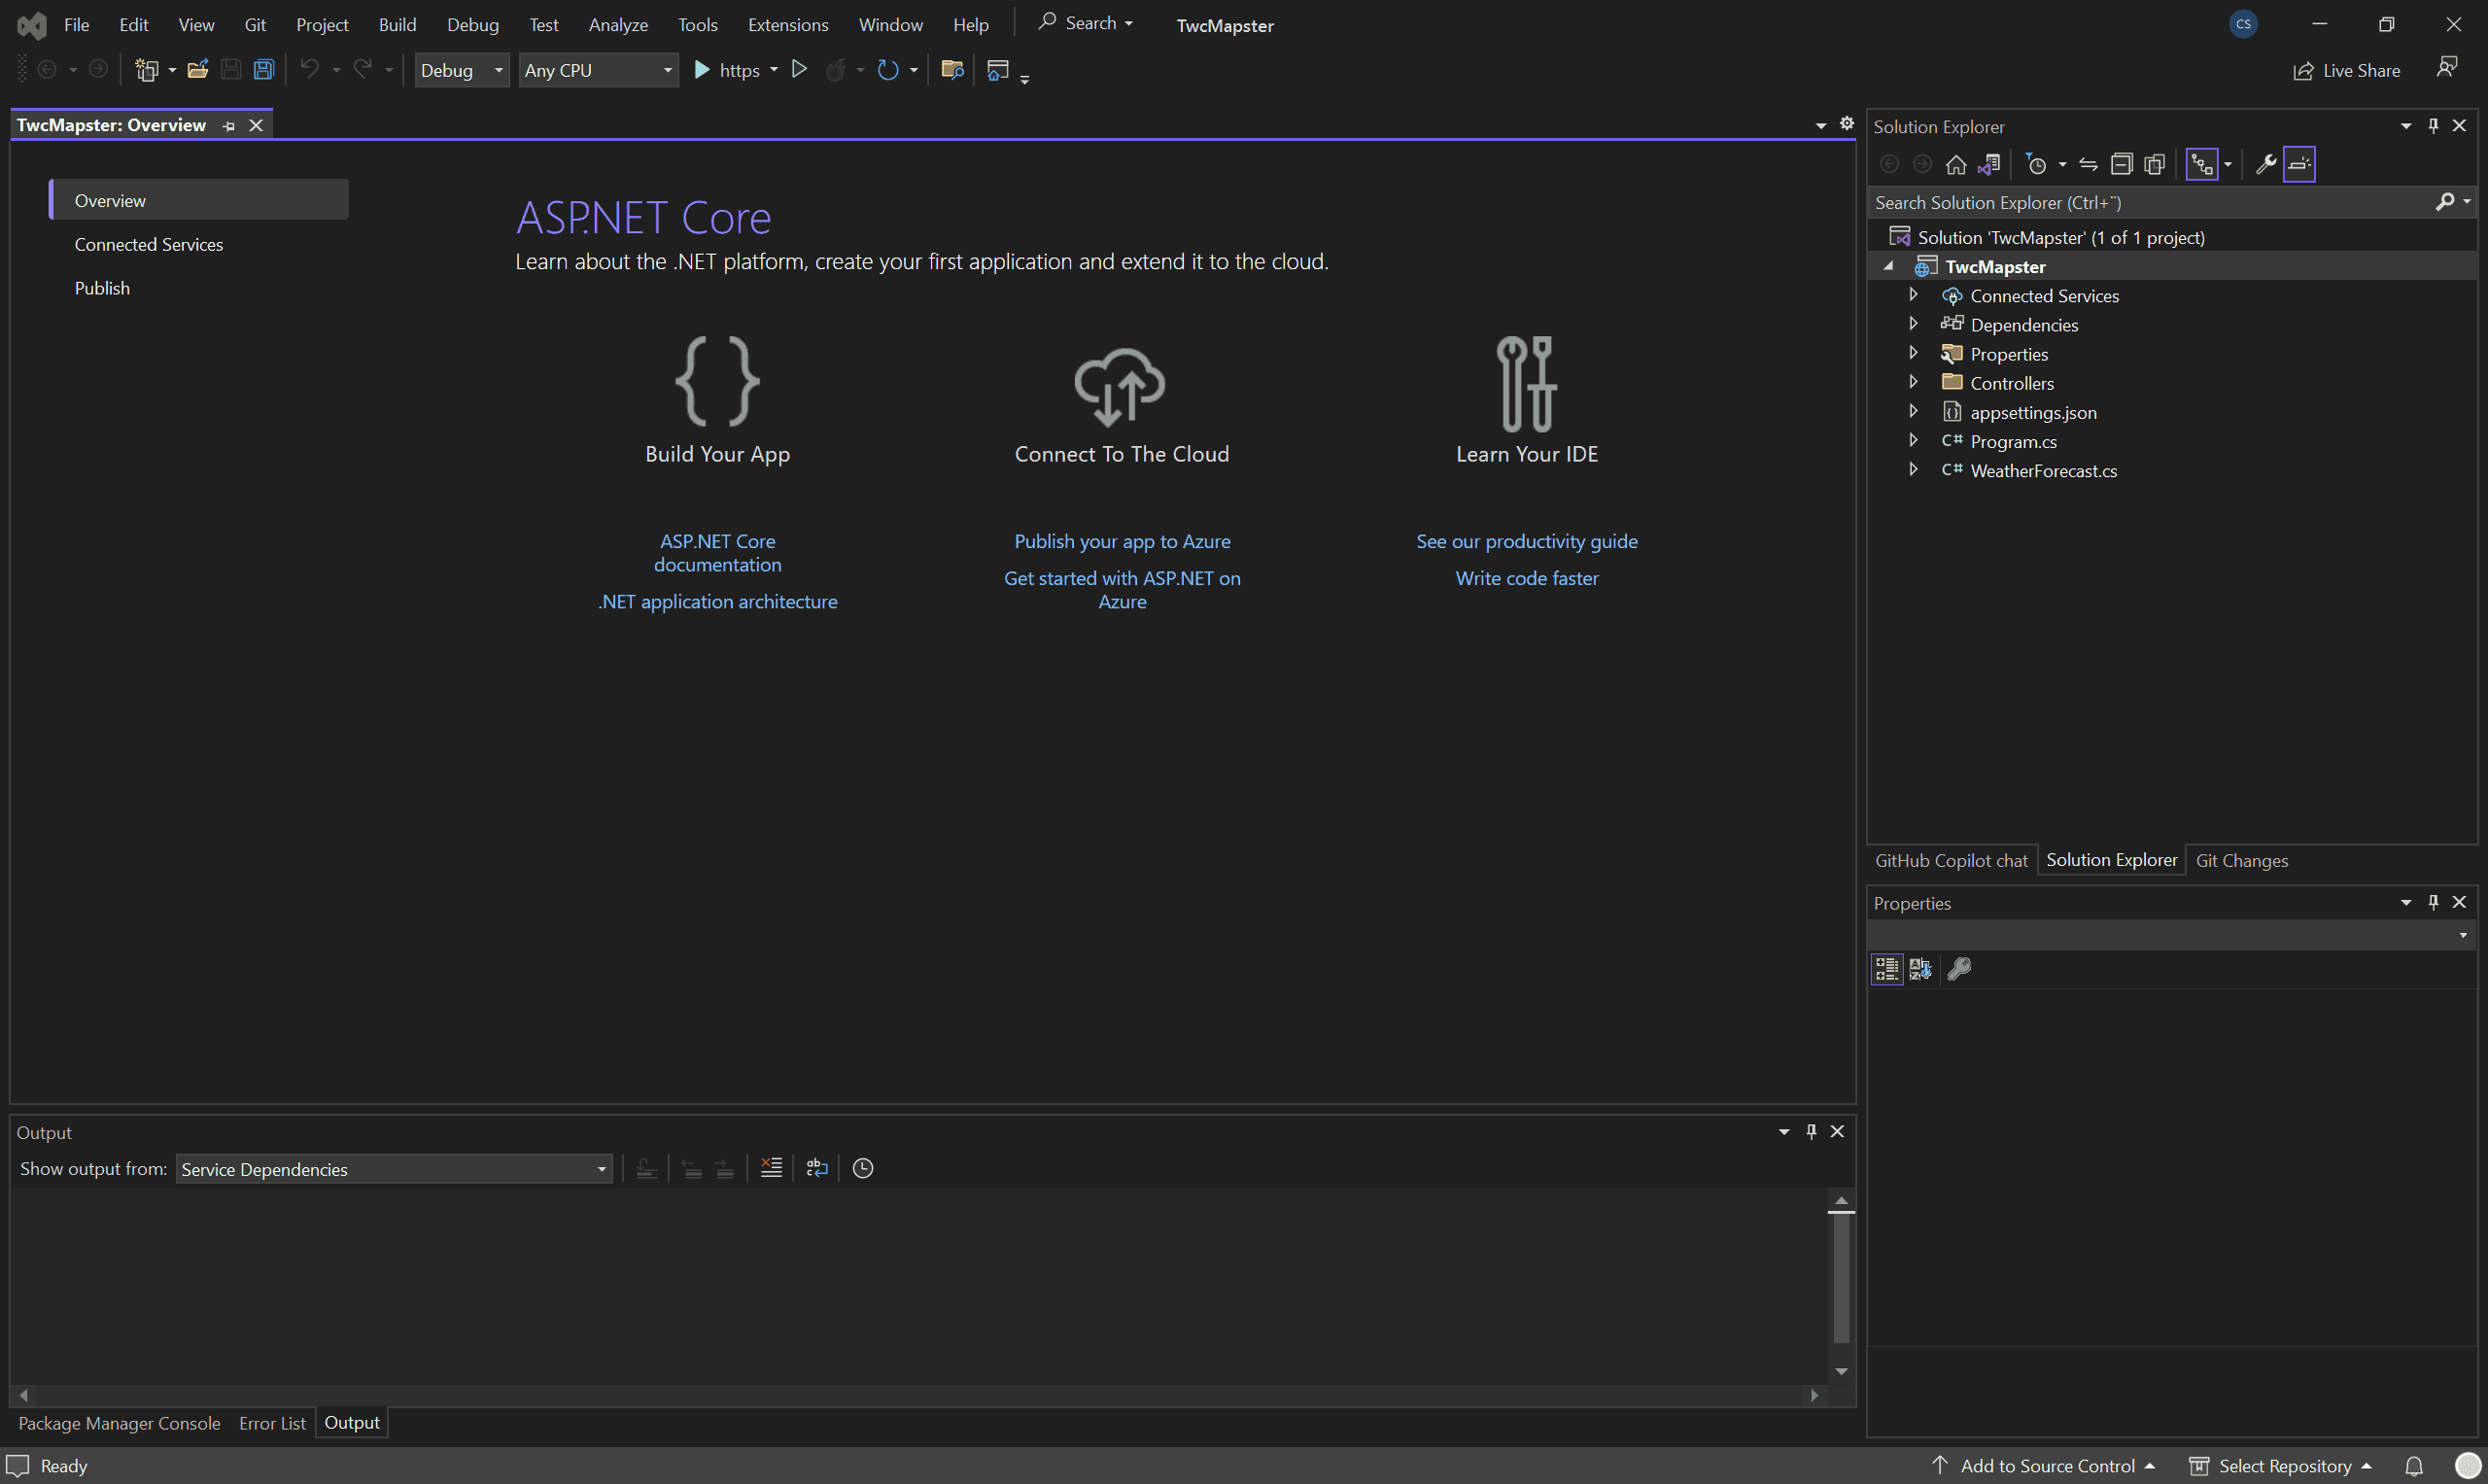
Task: Click Start Without Debugging outline play icon
Action: 799,69
